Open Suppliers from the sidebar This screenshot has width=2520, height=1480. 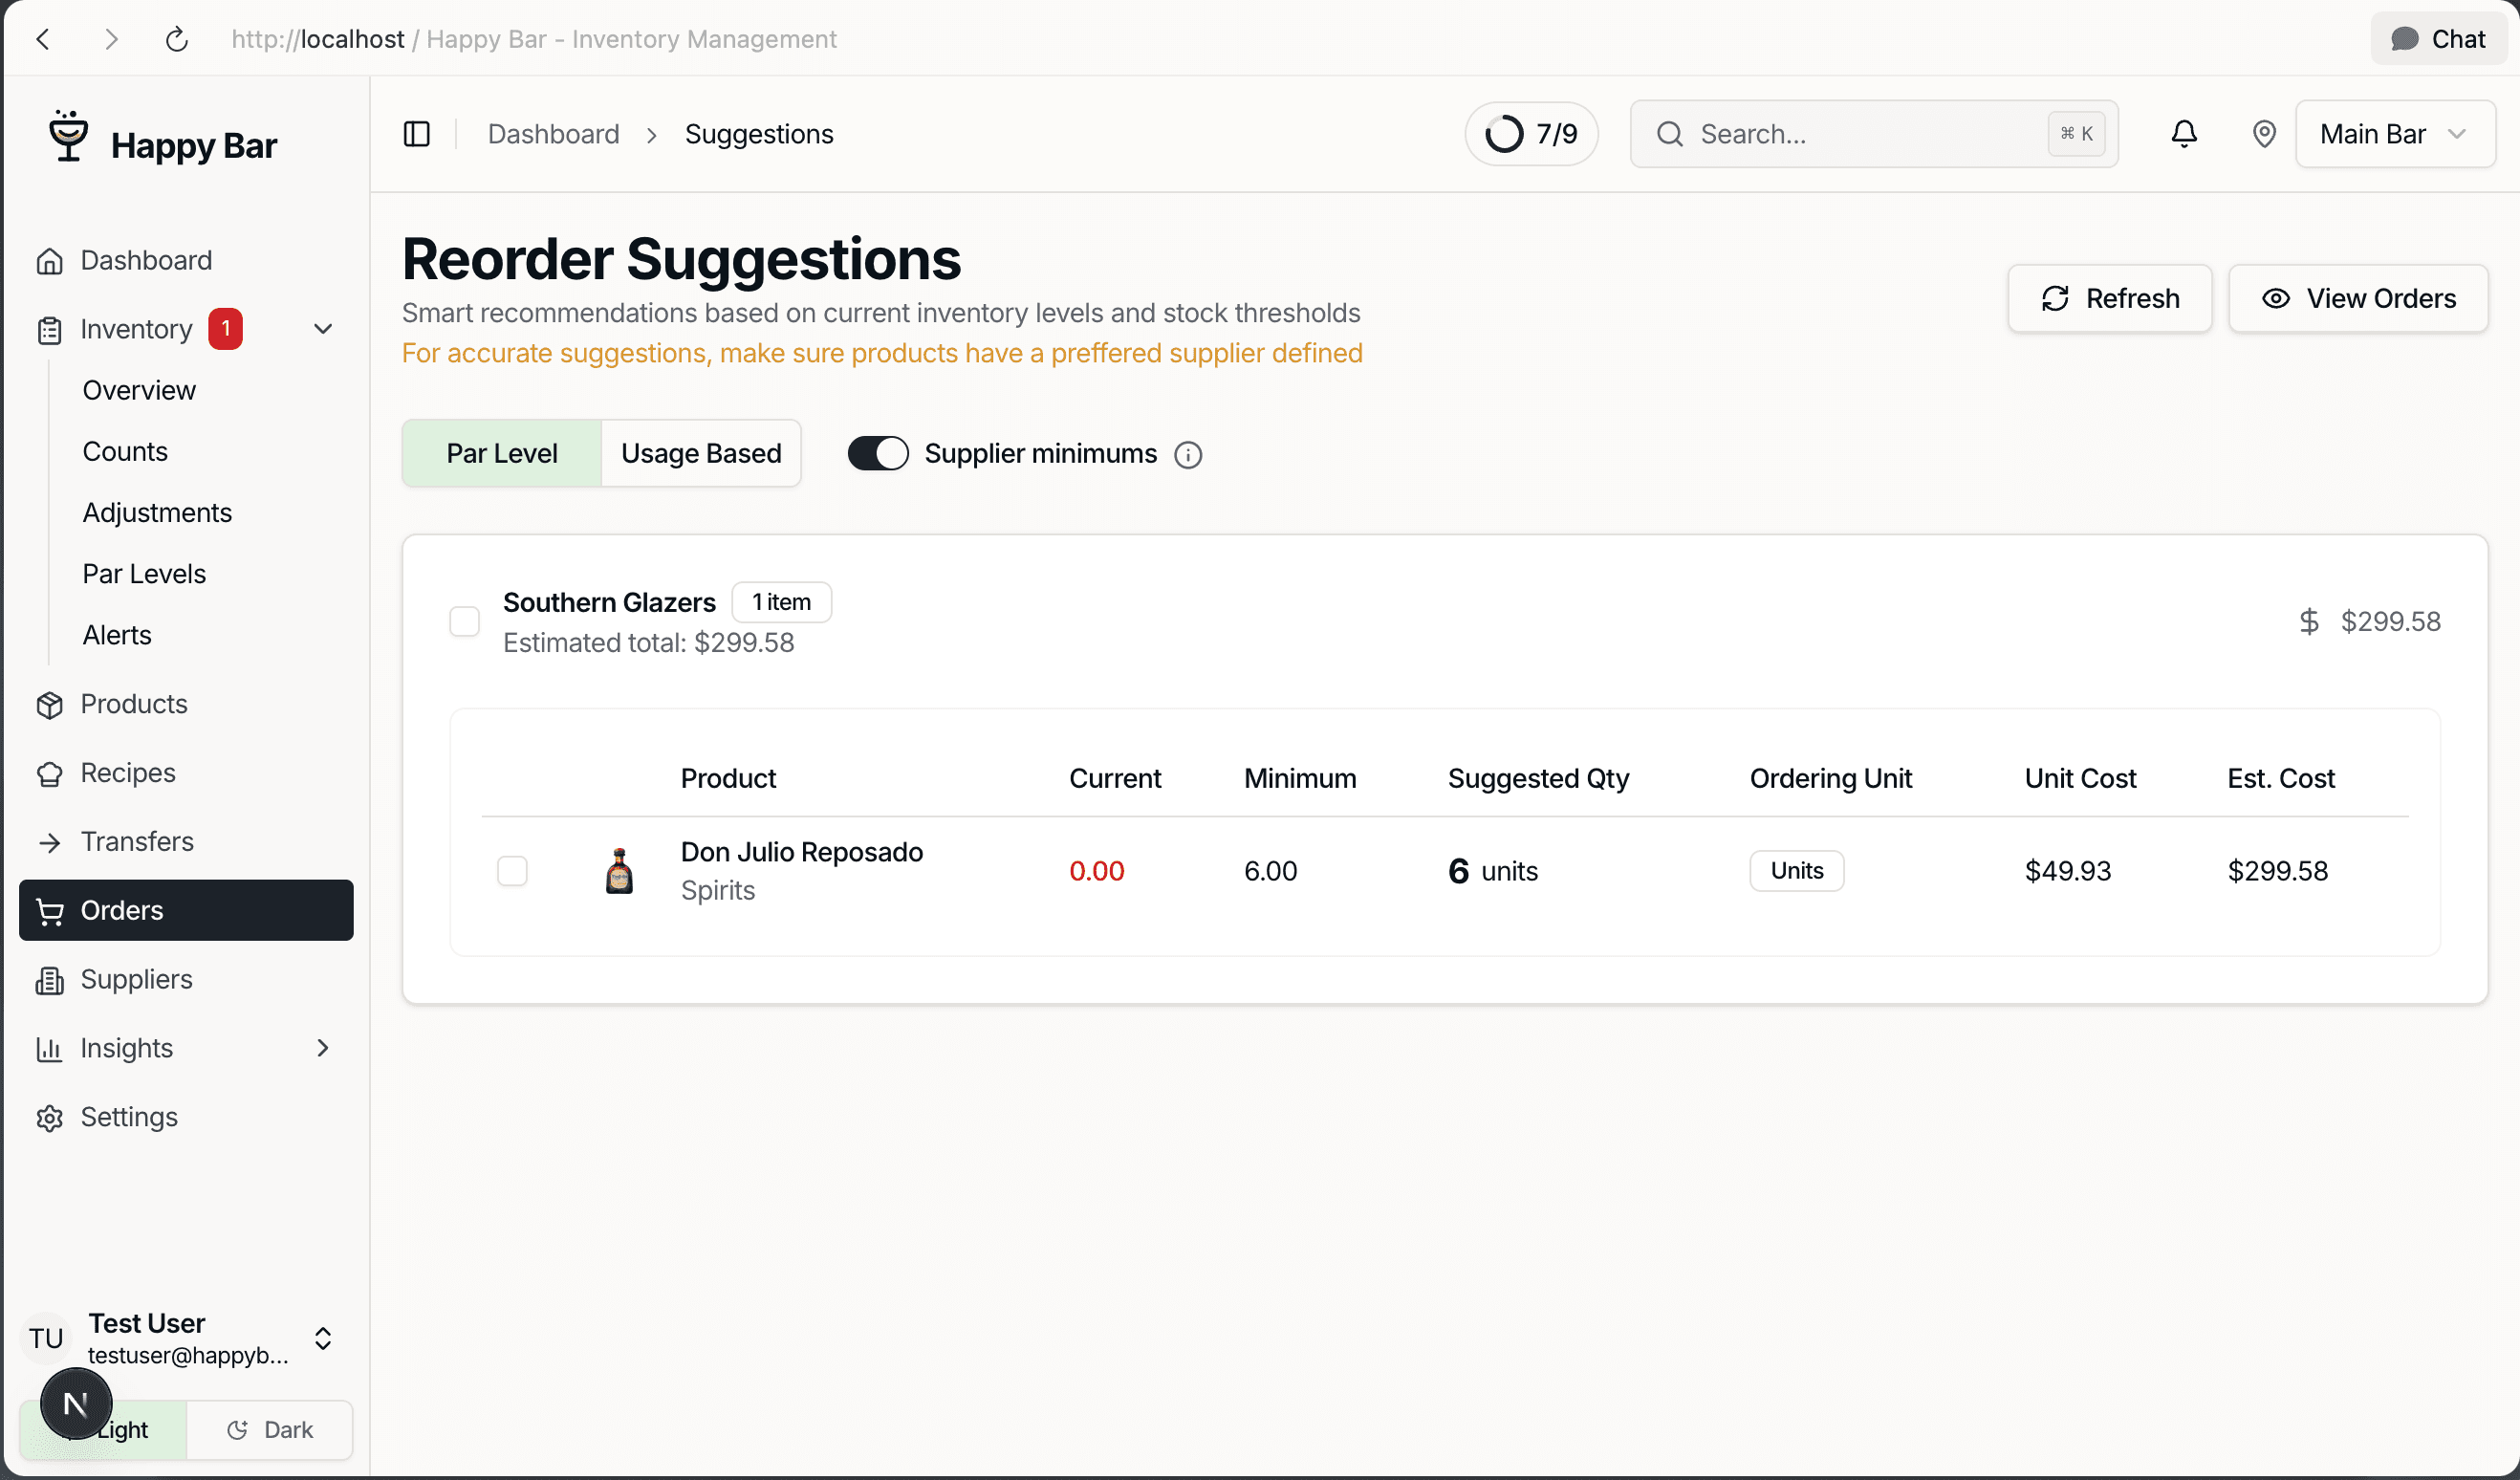coord(136,979)
